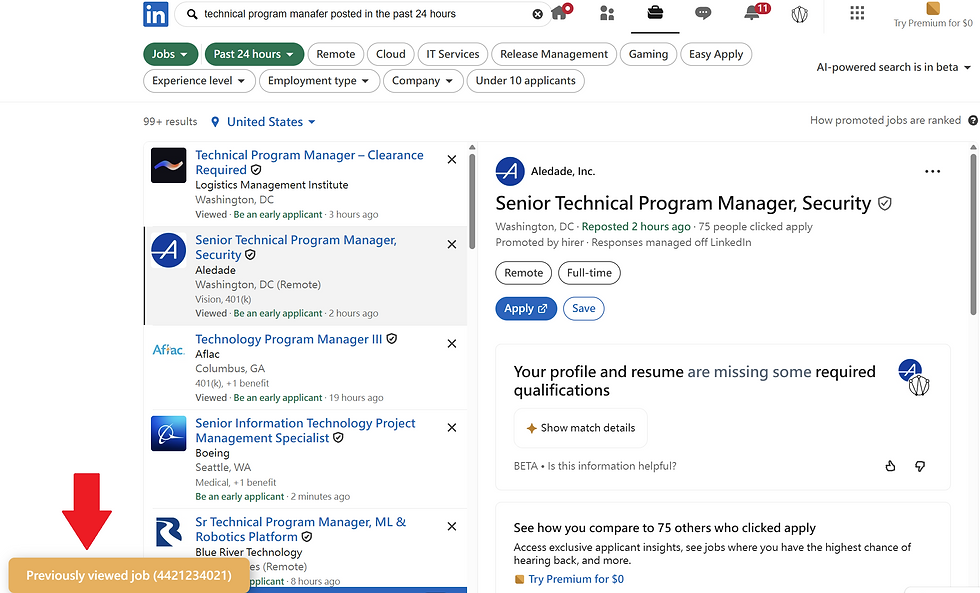
Task: Open Aledade logo in job details header
Action: pos(510,171)
